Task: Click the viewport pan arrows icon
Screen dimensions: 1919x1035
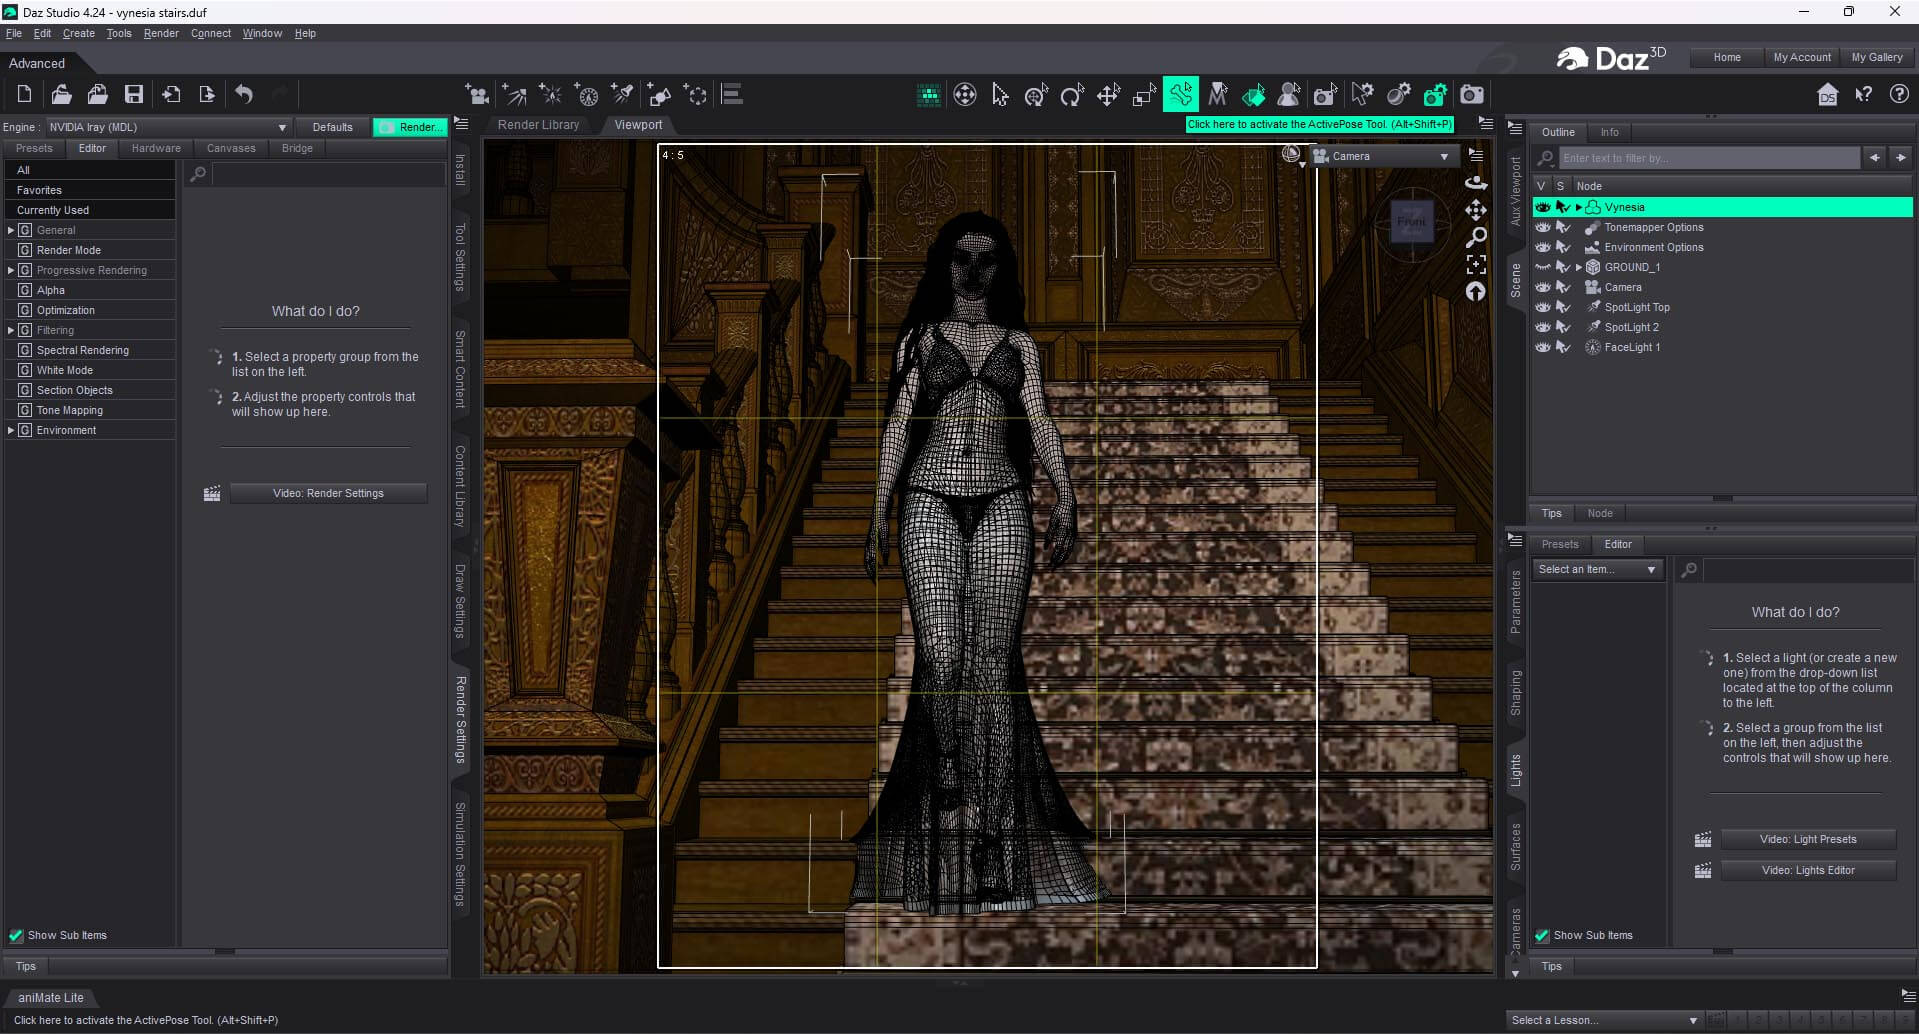Action: (x=1476, y=210)
